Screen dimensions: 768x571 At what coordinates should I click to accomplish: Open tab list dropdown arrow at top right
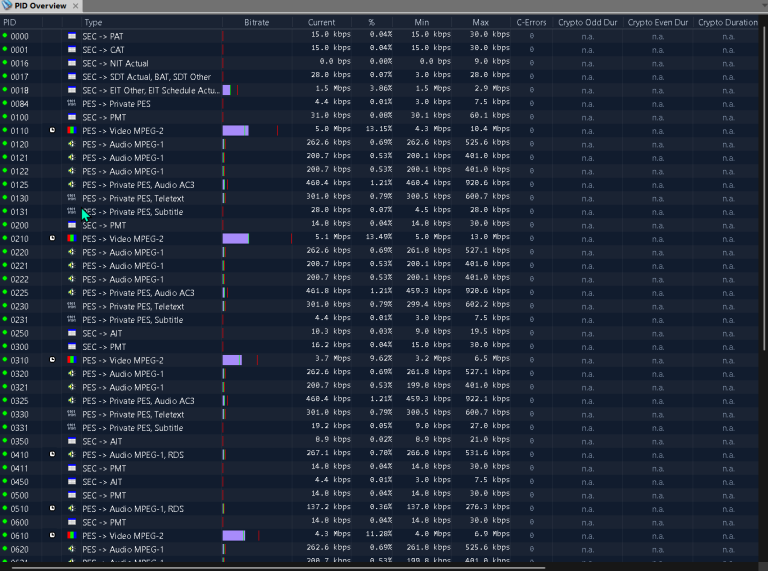point(764,4)
